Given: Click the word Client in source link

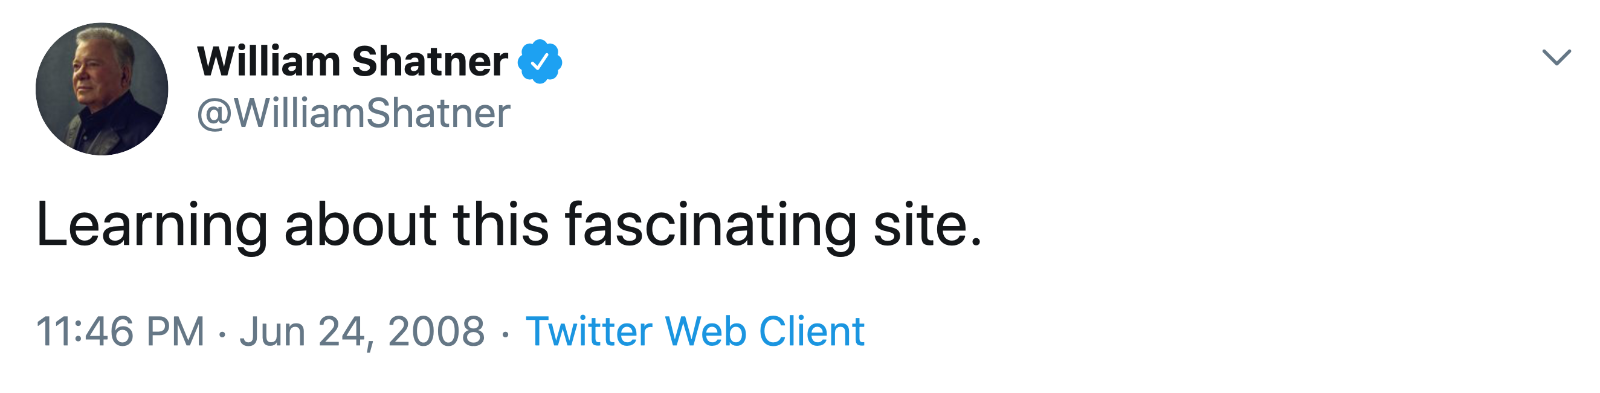Looking at the screenshot, I should click(811, 331).
